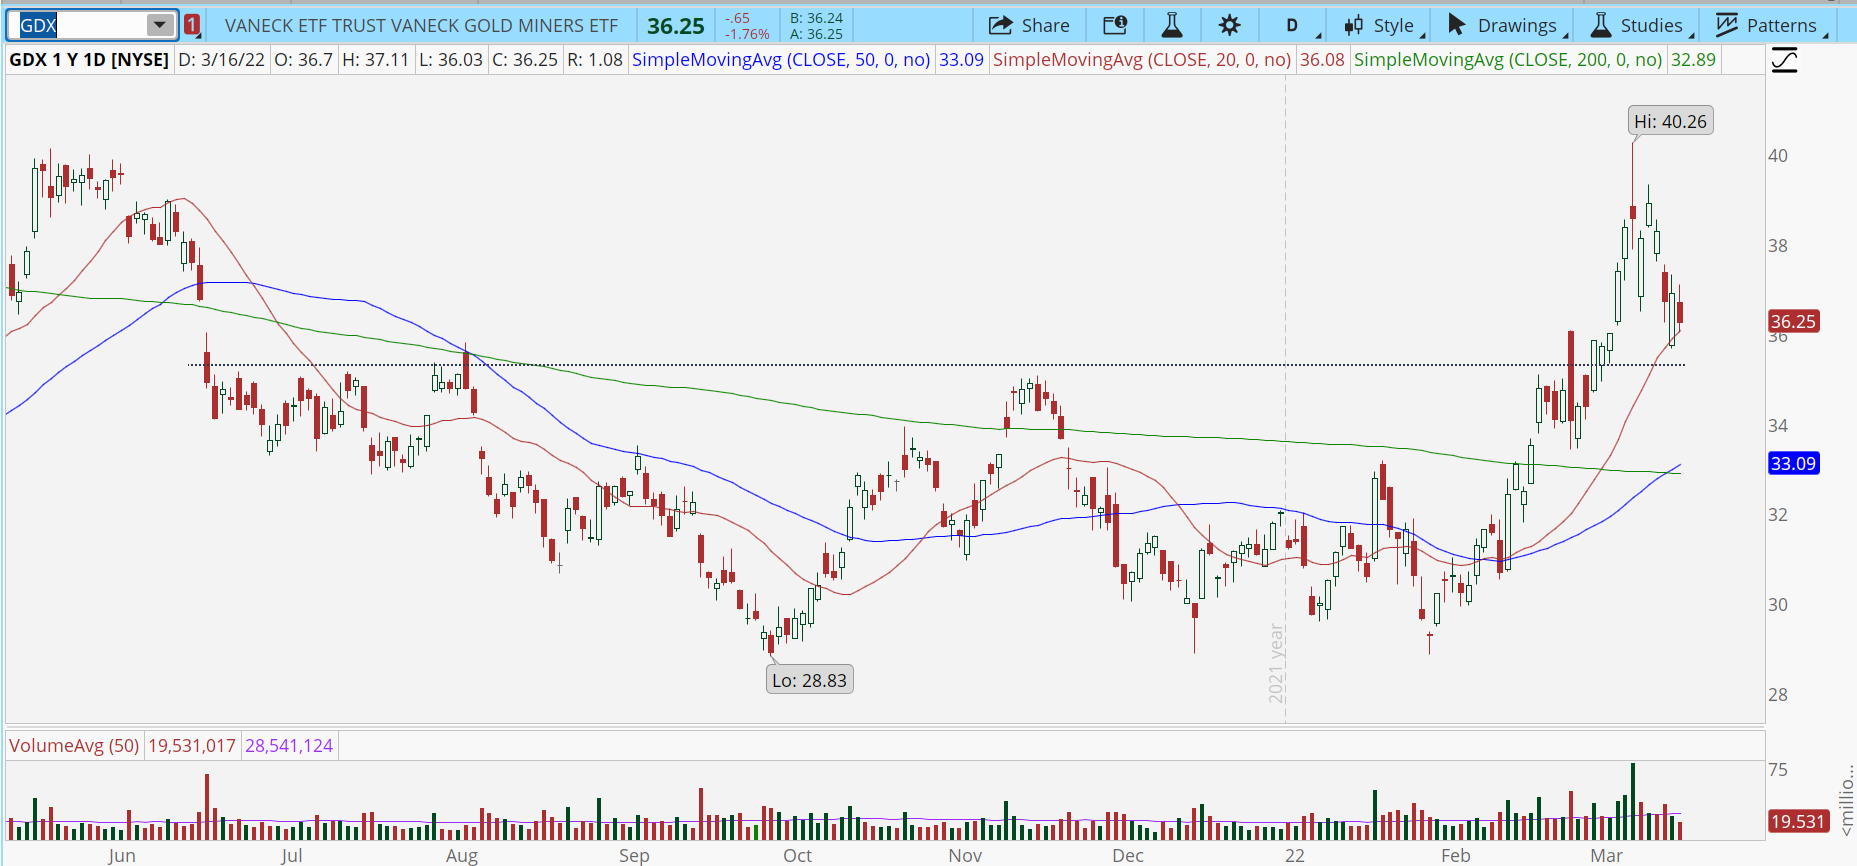Click the 50 SMA value 33.09 in header

coord(961,60)
